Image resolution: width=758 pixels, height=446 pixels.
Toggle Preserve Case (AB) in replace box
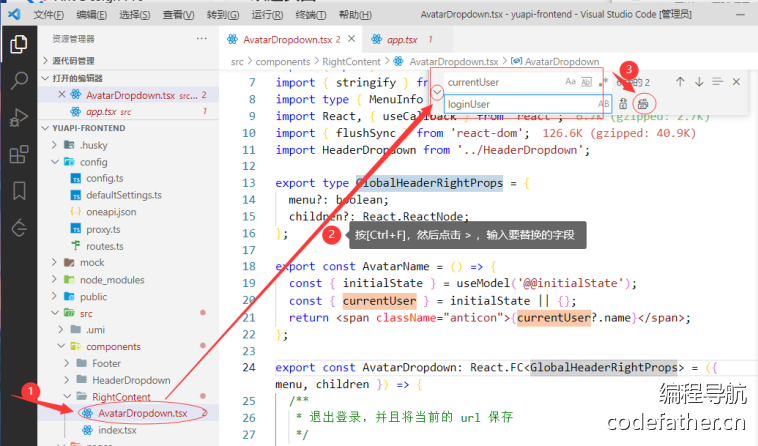point(603,103)
